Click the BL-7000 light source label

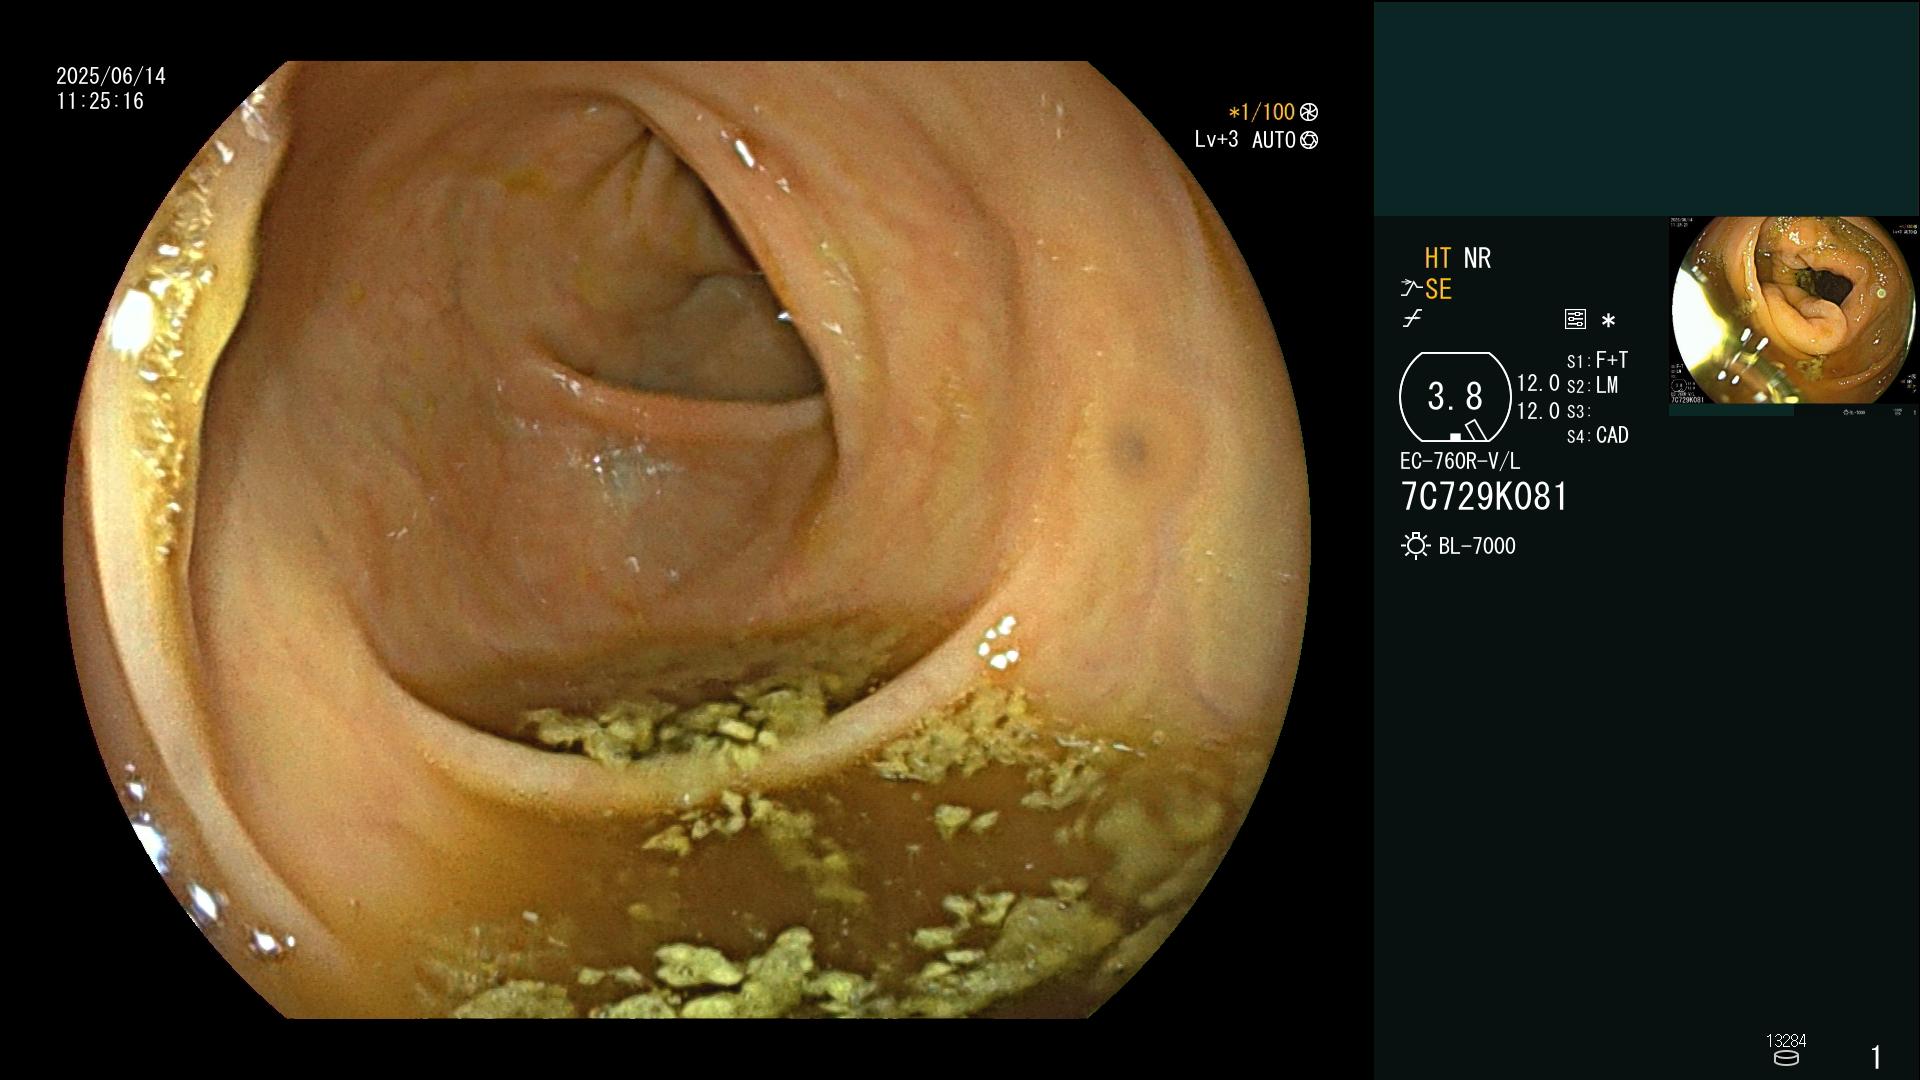1477,546
